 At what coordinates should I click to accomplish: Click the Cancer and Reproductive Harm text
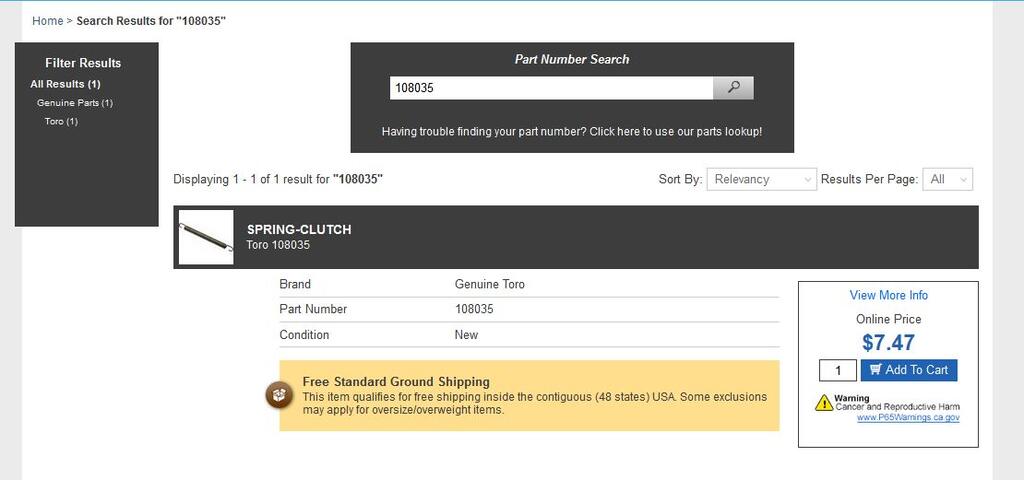898,406
